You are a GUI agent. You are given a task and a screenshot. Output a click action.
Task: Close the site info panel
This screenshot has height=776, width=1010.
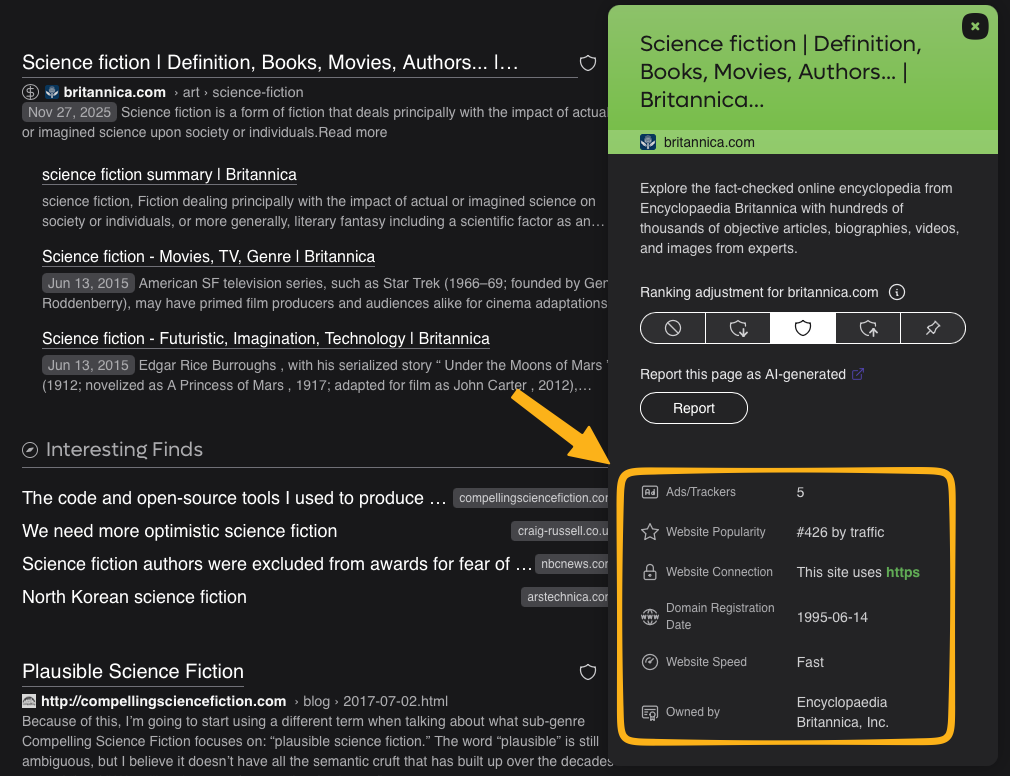pos(974,27)
